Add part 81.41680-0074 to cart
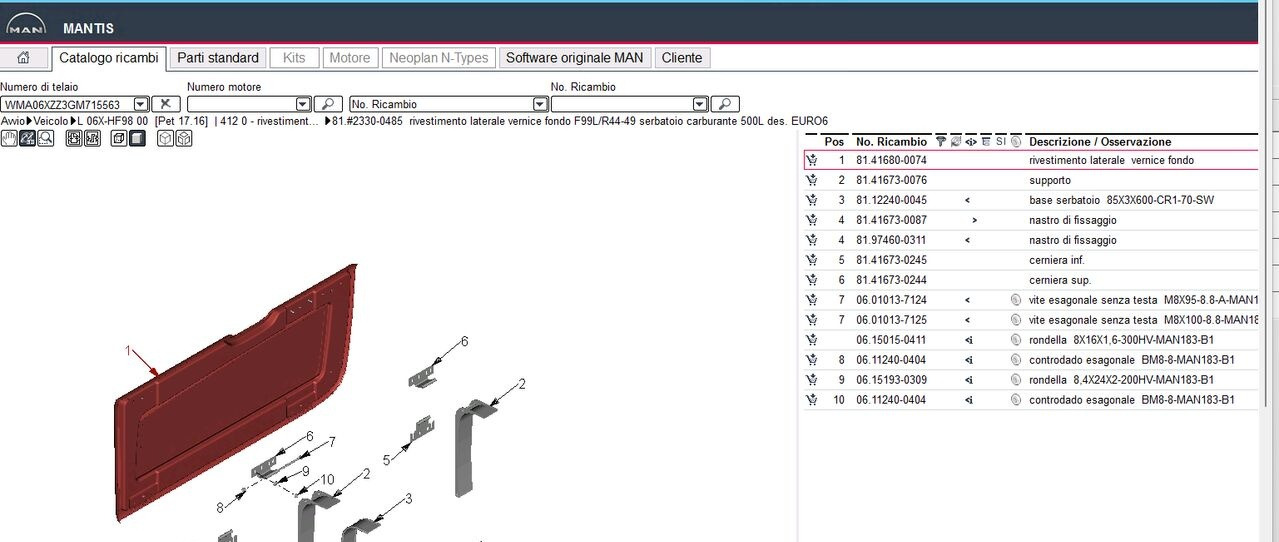Viewport: 1279px width, 542px height. point(812,160)
